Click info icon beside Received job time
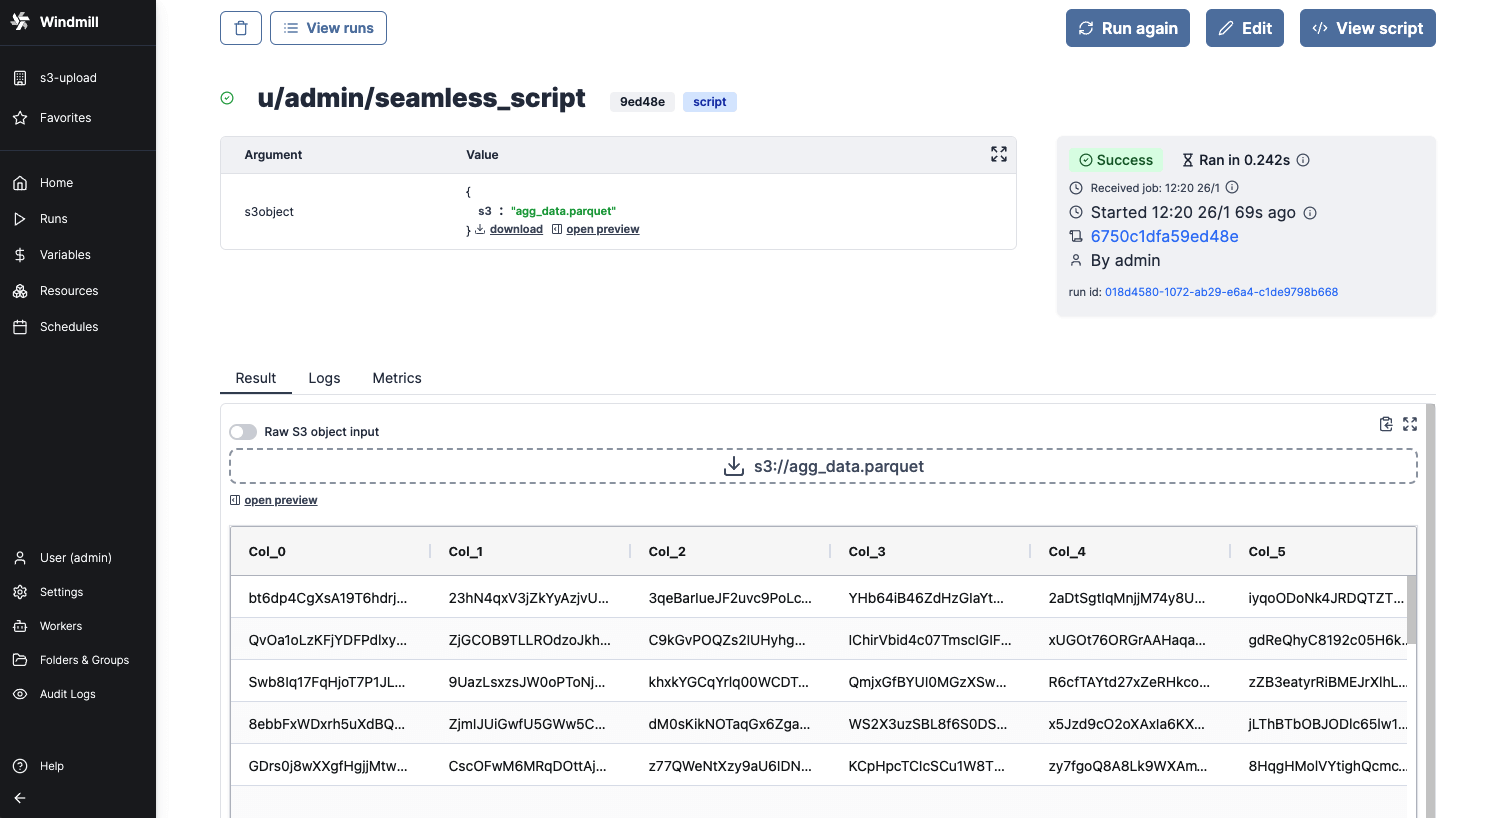Viewport: 1493px width, 818px height. point(1232,187)
